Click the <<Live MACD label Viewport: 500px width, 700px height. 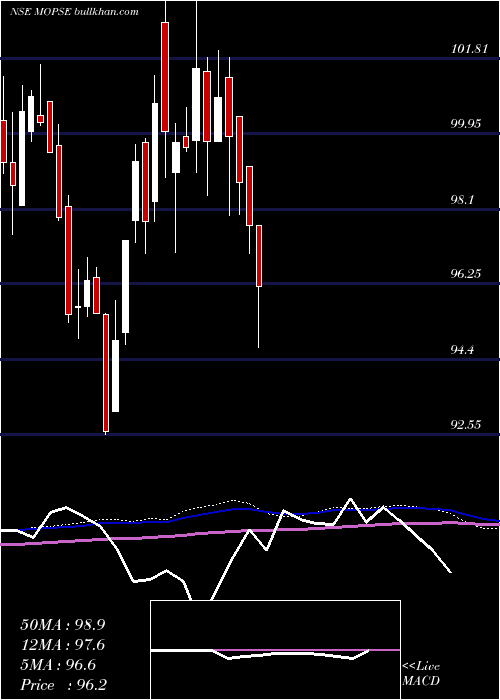pos(421,673)
